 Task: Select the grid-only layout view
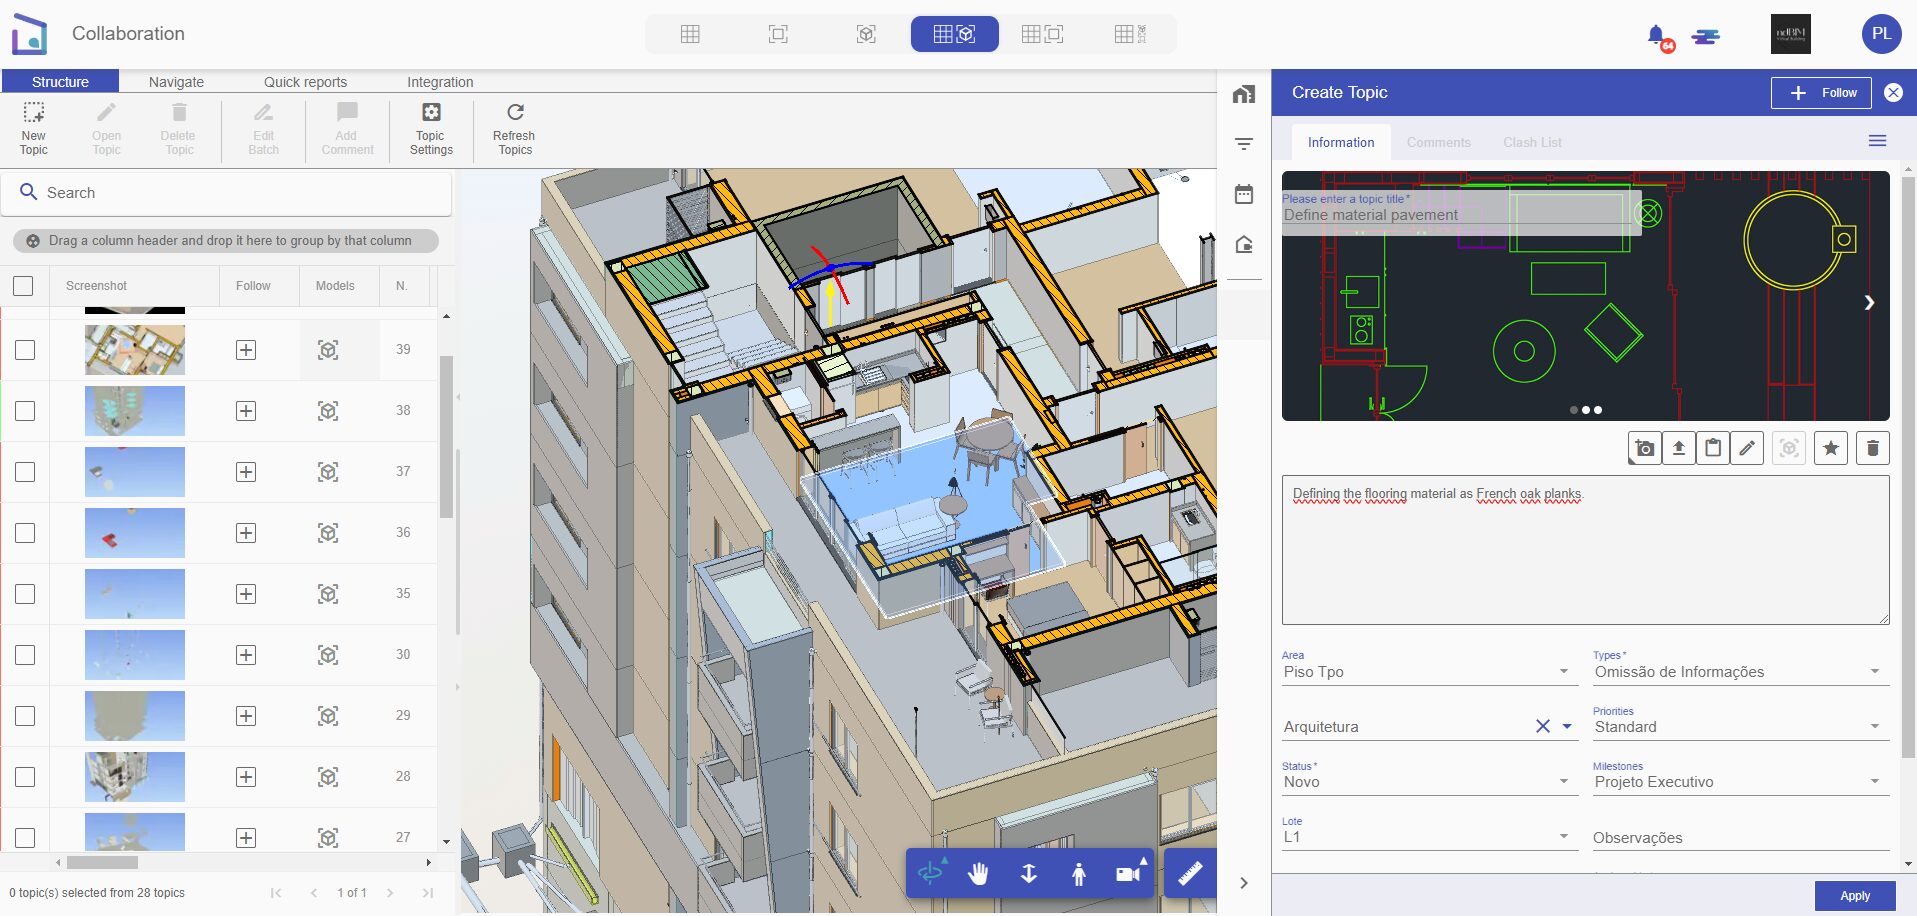coord(690,33)
